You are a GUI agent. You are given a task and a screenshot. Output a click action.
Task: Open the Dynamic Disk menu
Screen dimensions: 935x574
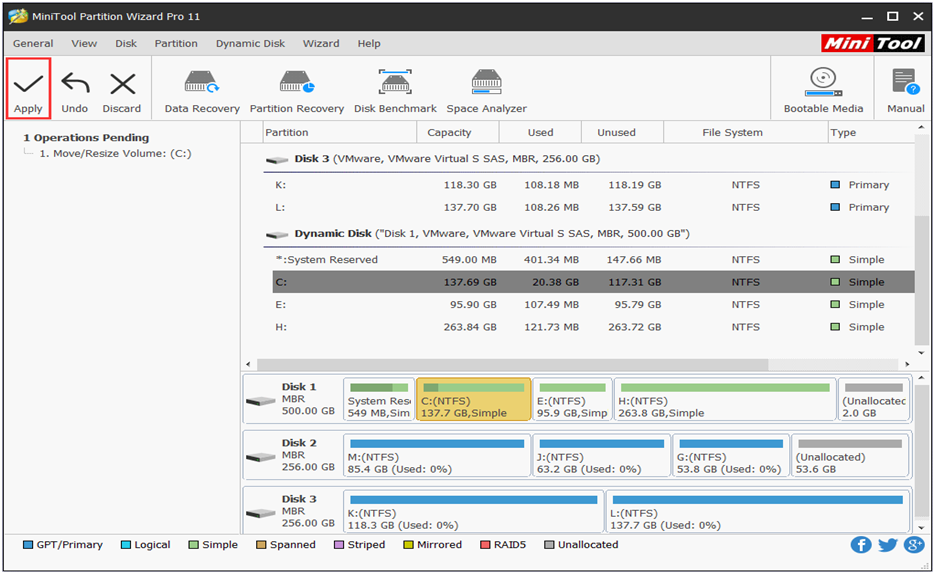click(250, 44)
